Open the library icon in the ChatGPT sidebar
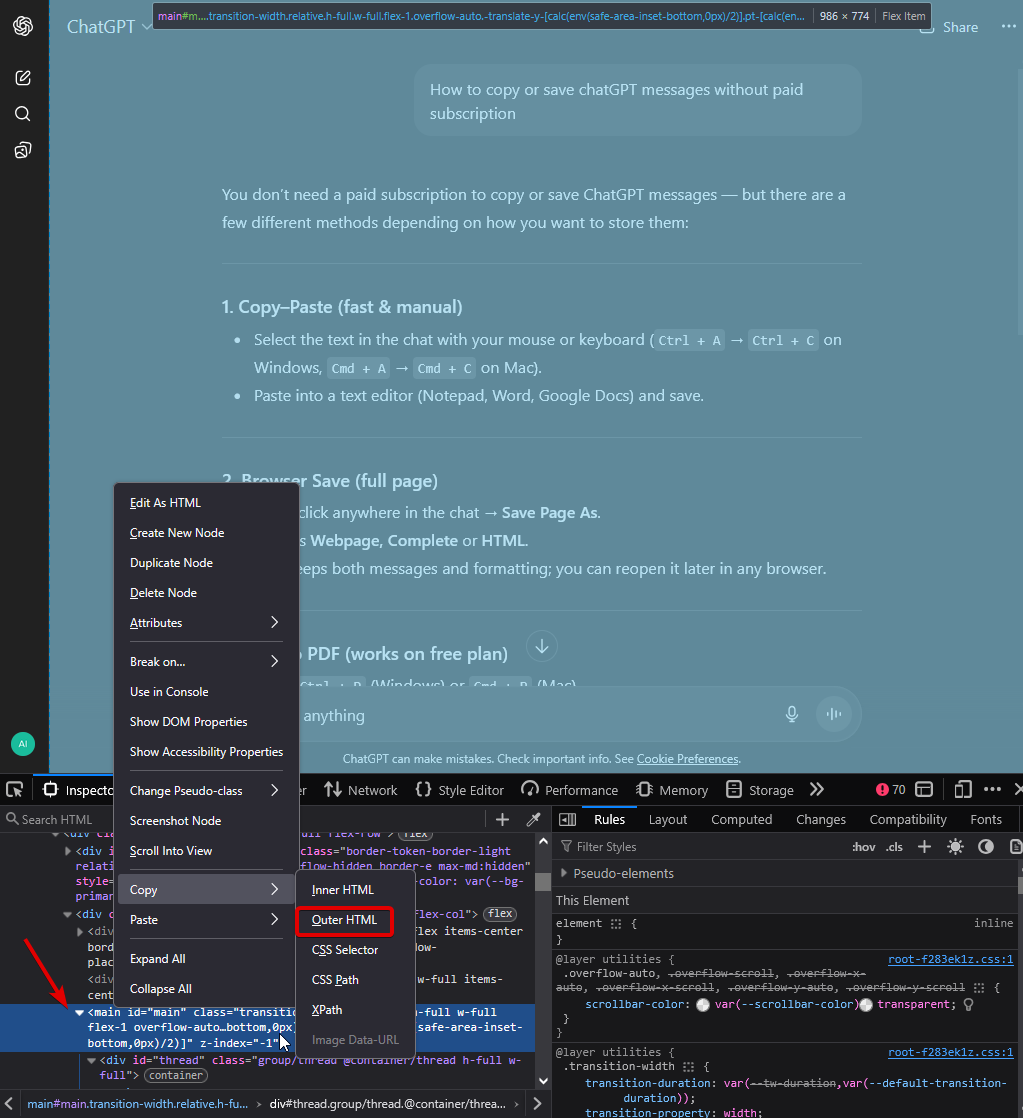Image resolution: width=1023 pixels, height=1118 pixels. tap(23, 150)
